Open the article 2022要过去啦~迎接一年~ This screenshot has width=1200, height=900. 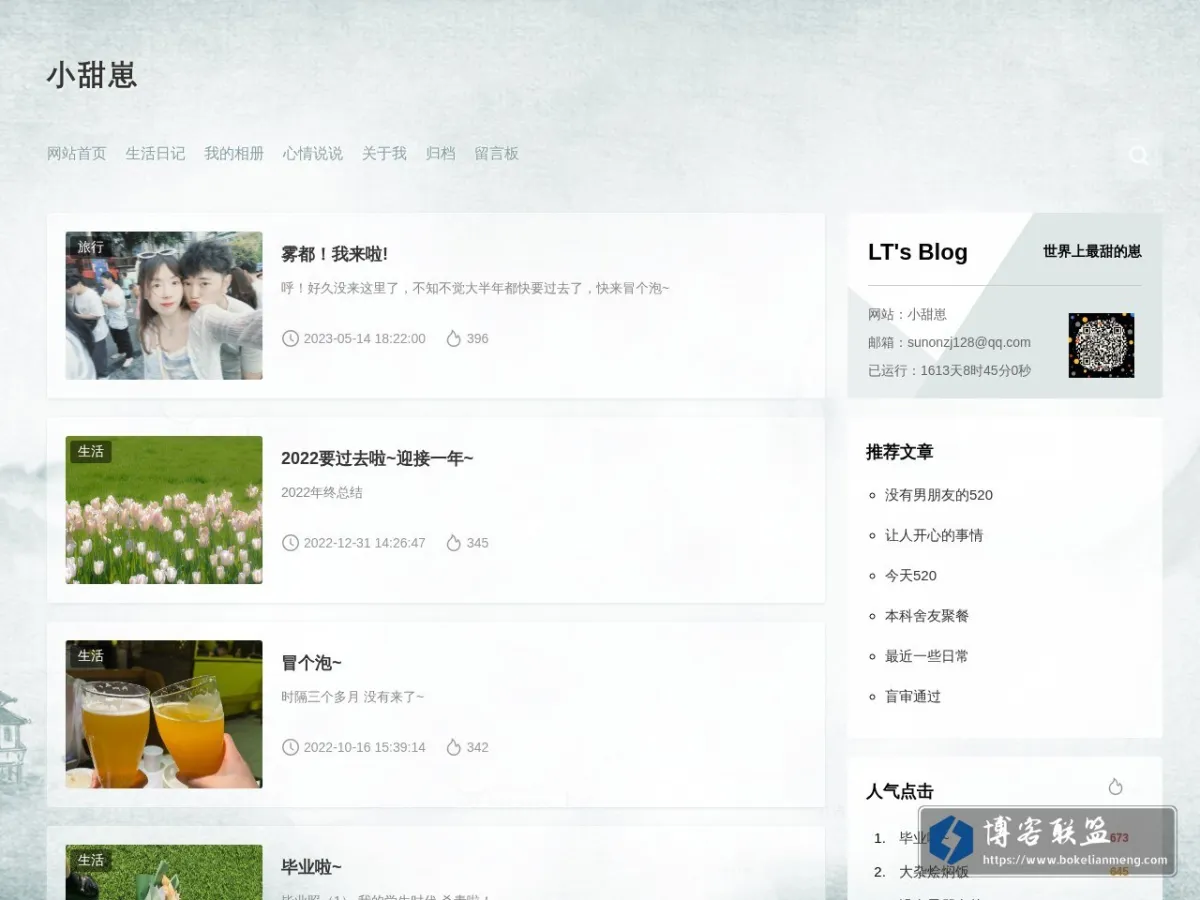(x=377, y=458)
